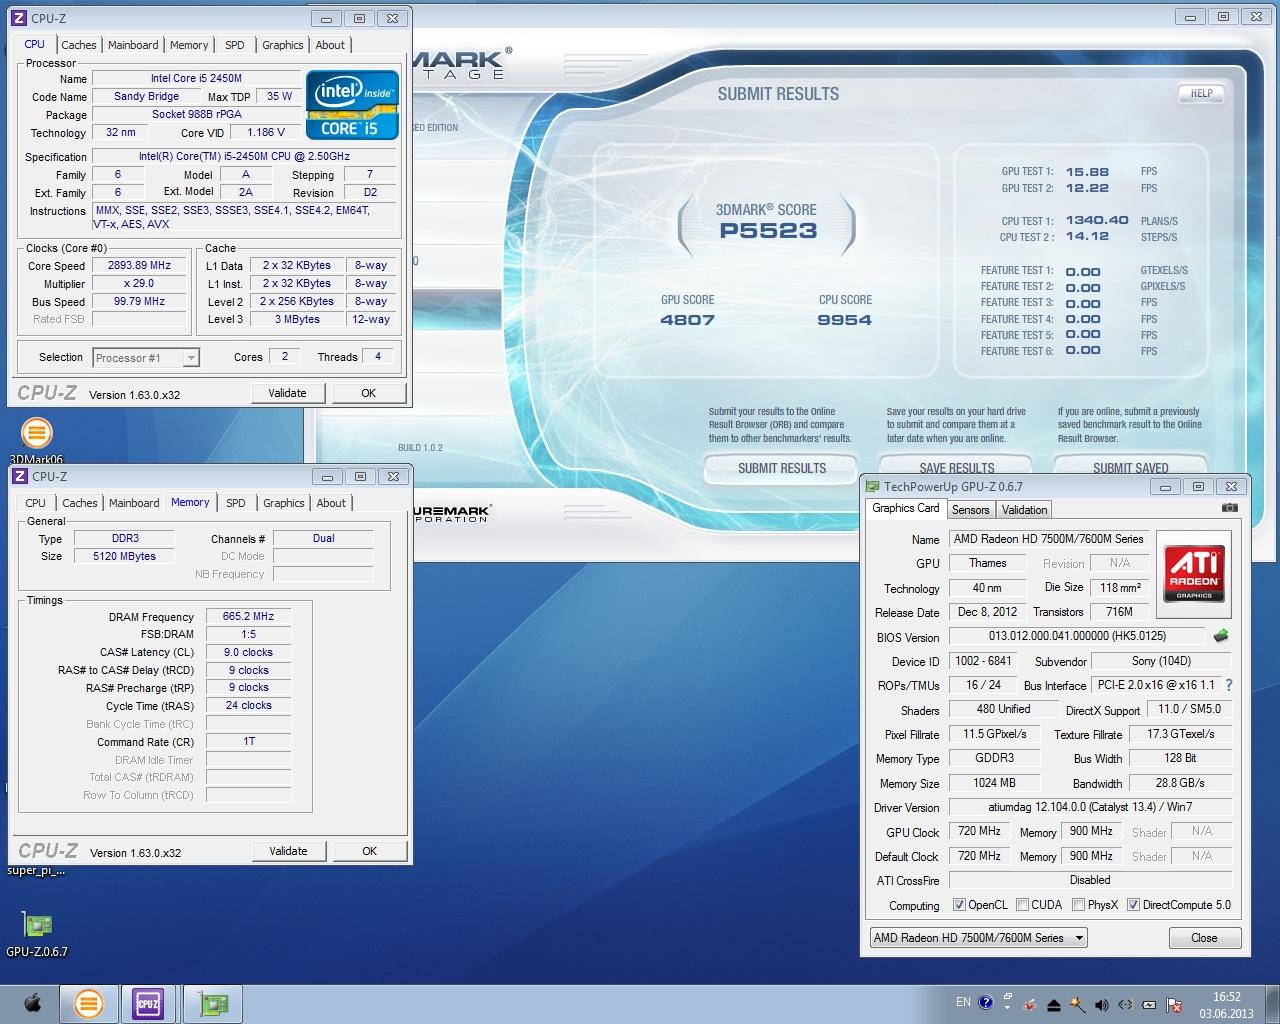Open Mainboard tab in CPU-Z processor window

pos(133,45)
